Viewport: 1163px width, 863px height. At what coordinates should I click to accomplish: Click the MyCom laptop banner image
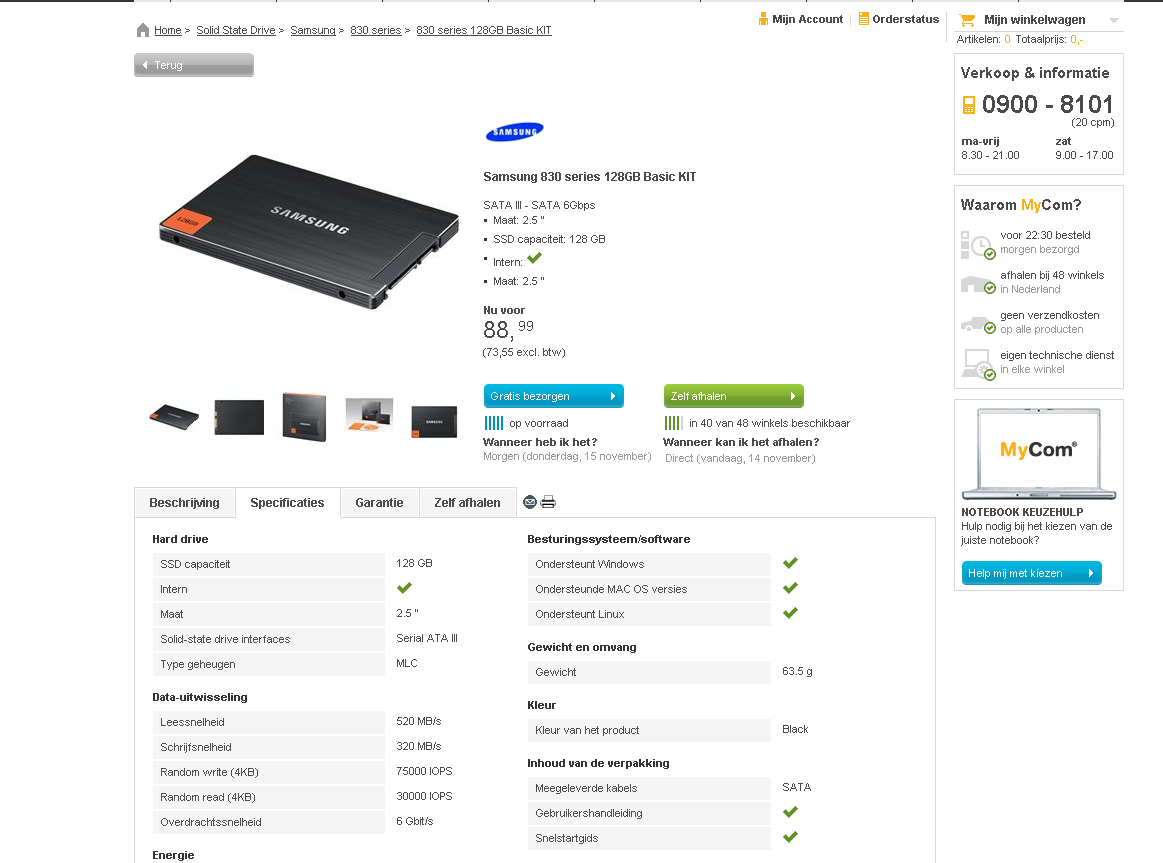(1038, 453)
